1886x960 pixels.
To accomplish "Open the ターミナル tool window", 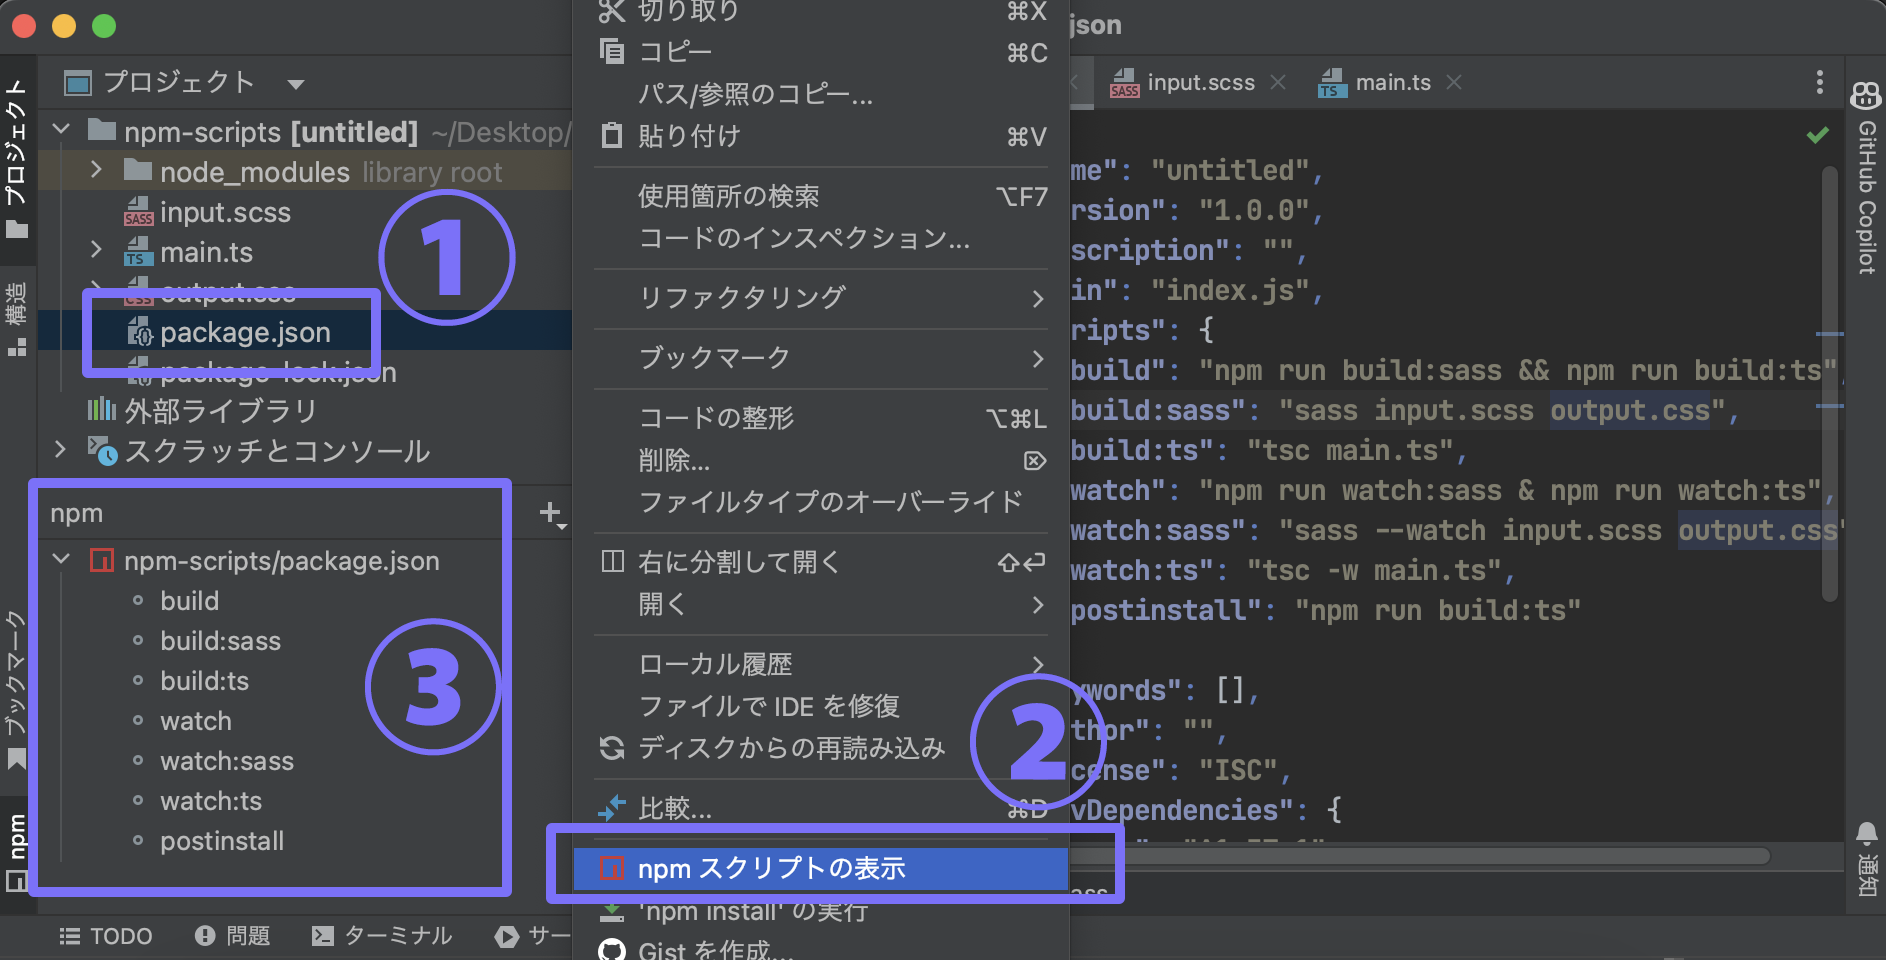I will click(x=382, y=936).
